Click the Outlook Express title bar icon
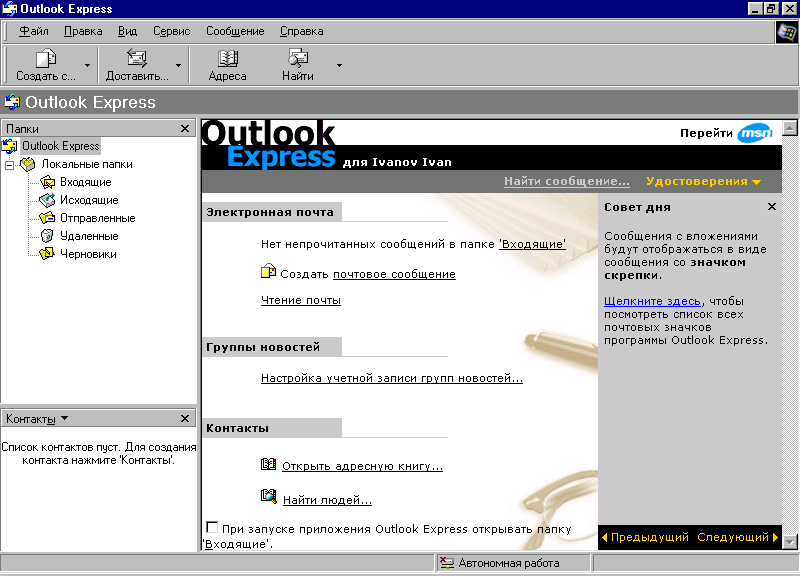Viewport: 800px width, 576px height. (x=10, y=9)
